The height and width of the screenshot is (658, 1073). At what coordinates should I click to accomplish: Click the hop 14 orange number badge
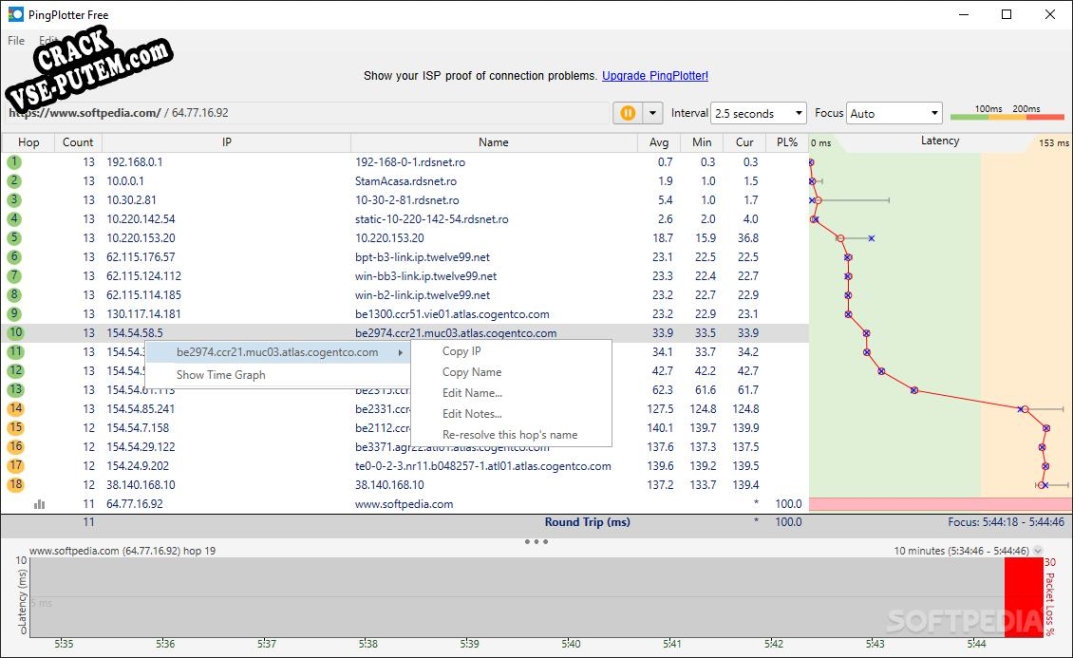coord(15,409)
